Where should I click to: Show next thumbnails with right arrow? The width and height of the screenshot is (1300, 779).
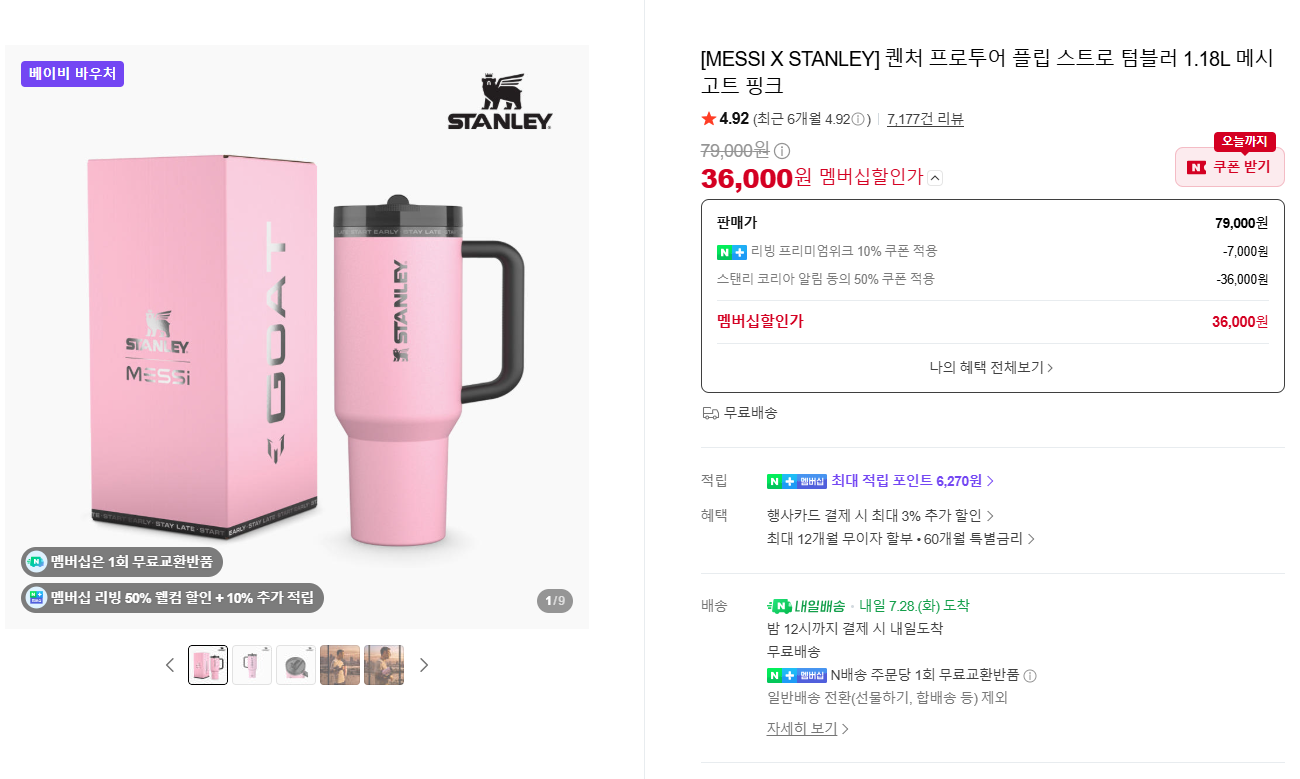(x=424, y=665)
